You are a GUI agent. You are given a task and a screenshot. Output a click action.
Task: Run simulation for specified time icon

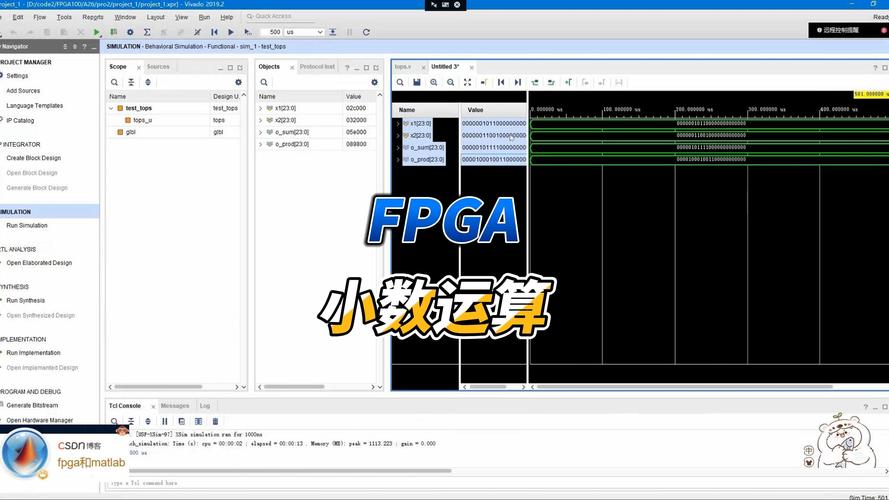click(x=248, y=32)
